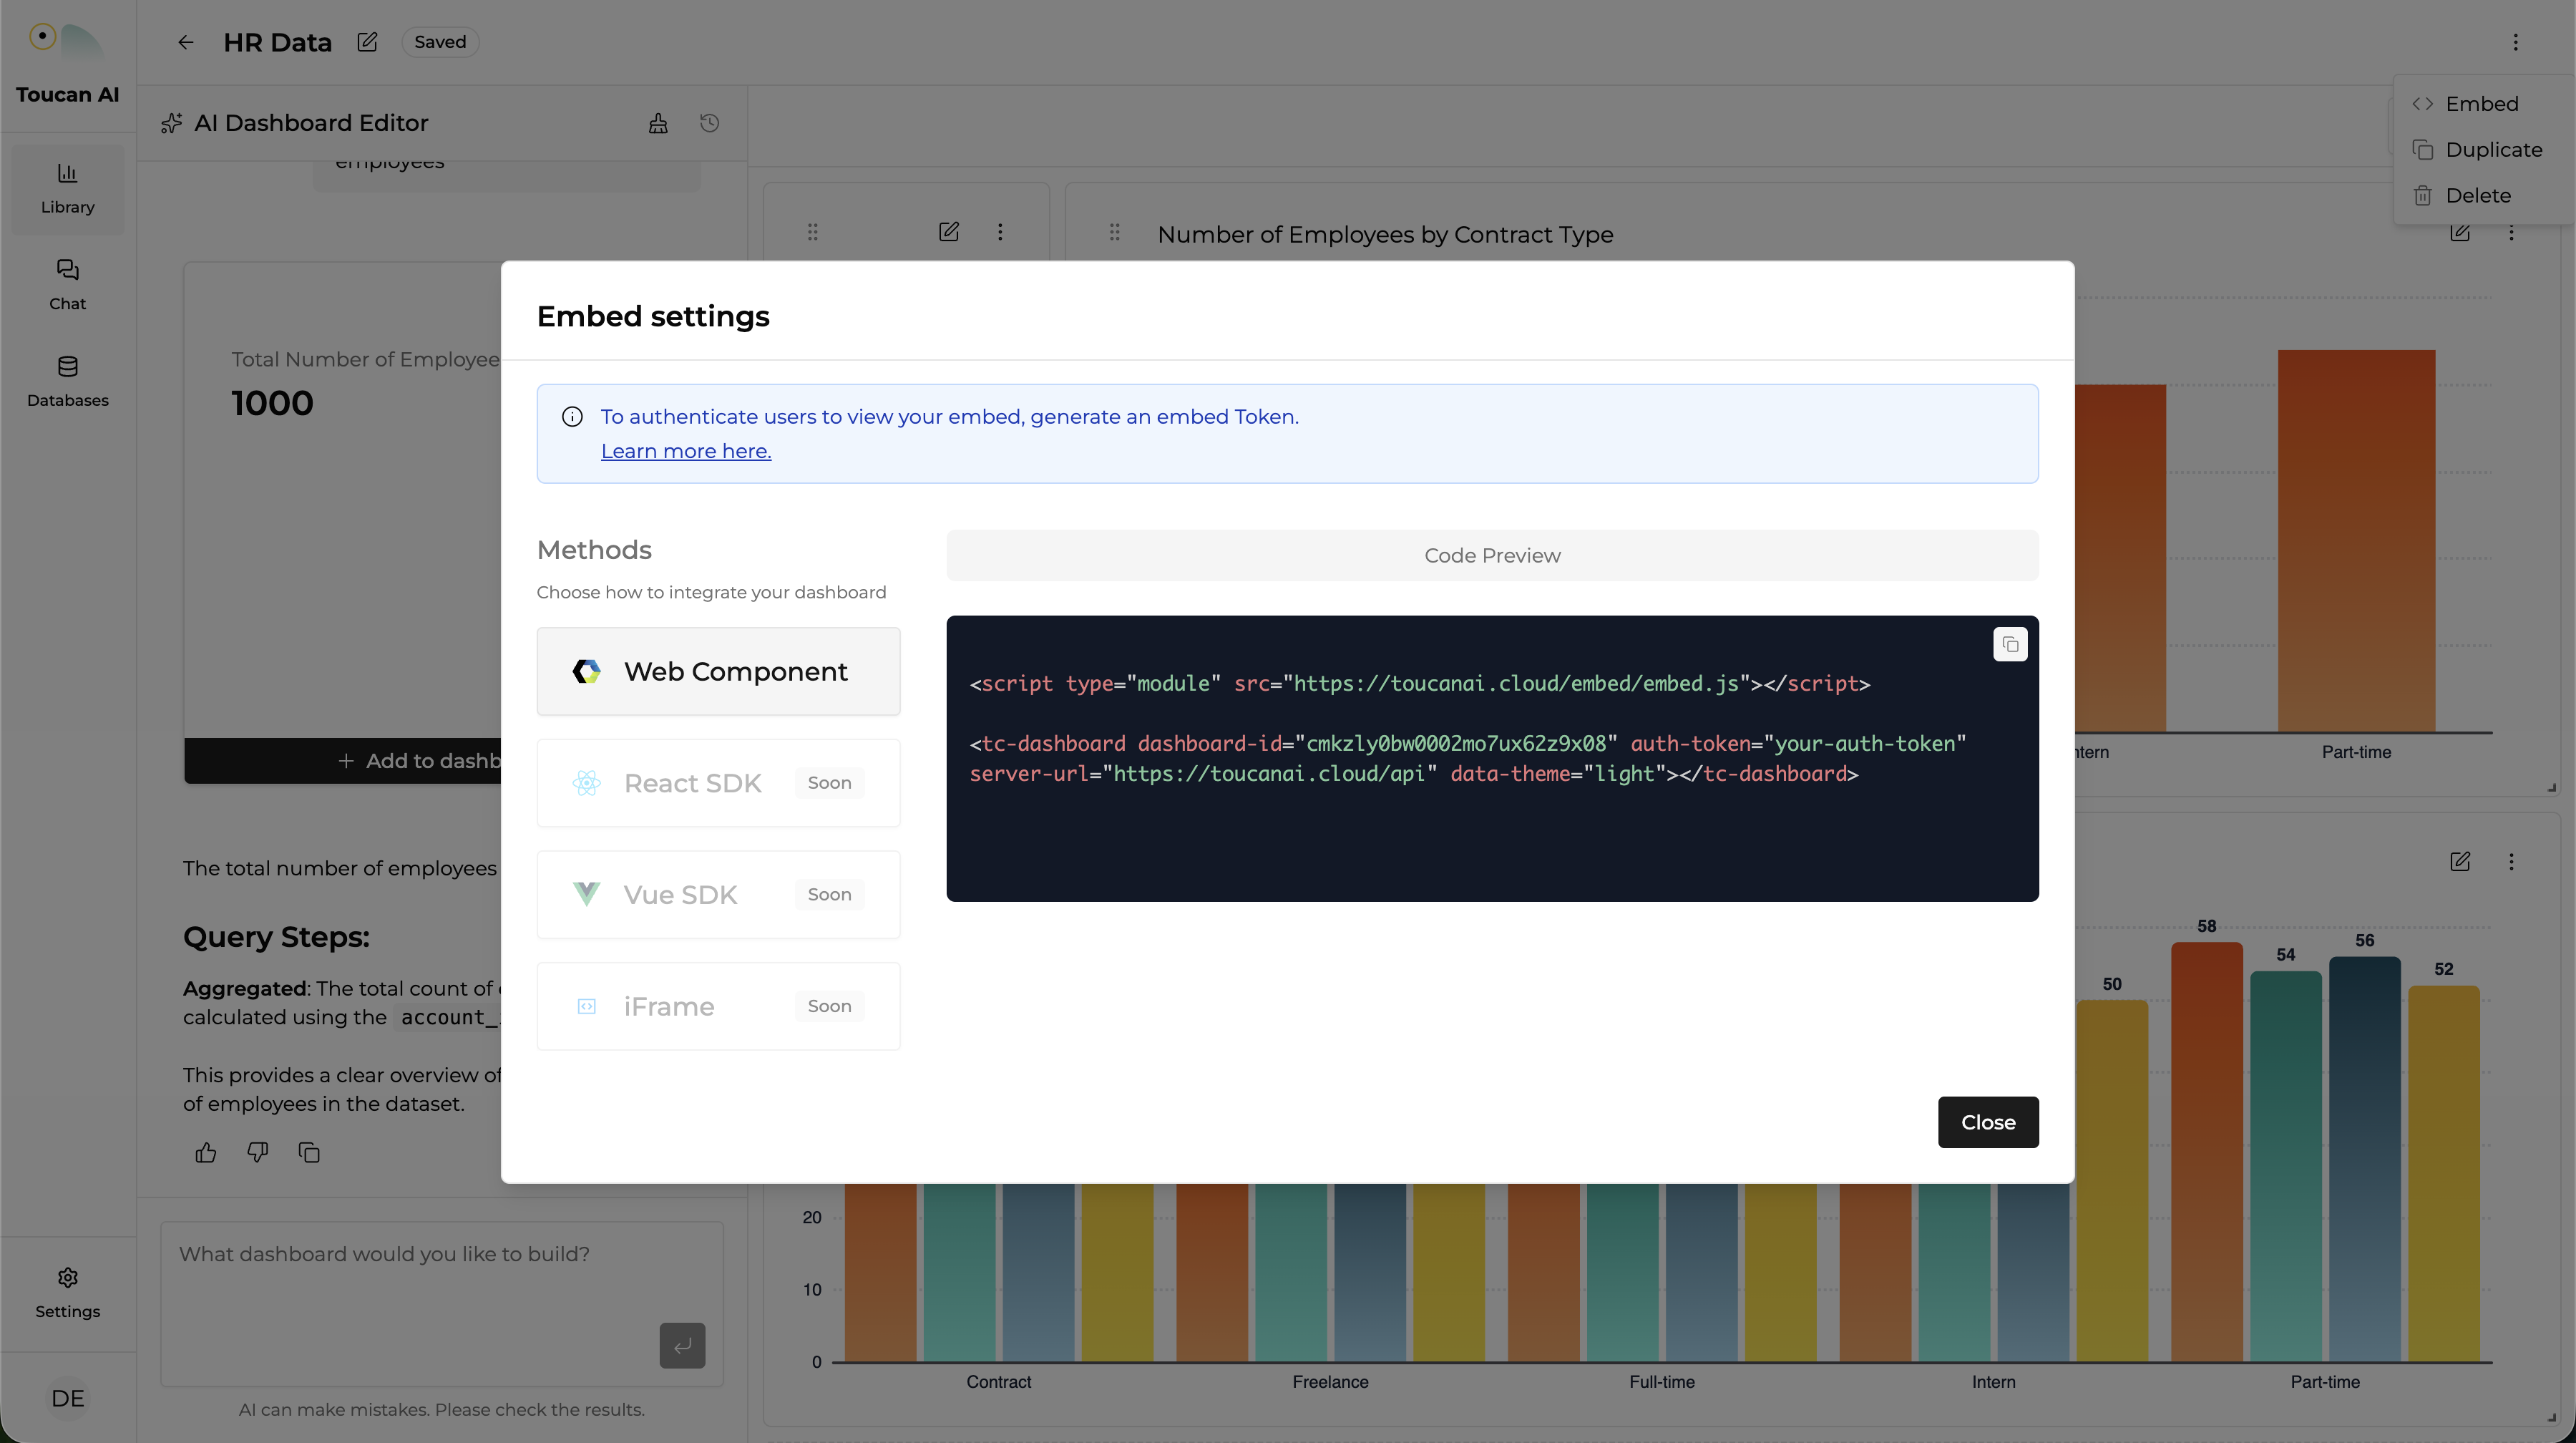Open the dashboard version history
2576x1443 pixels.
click(710, 123)
